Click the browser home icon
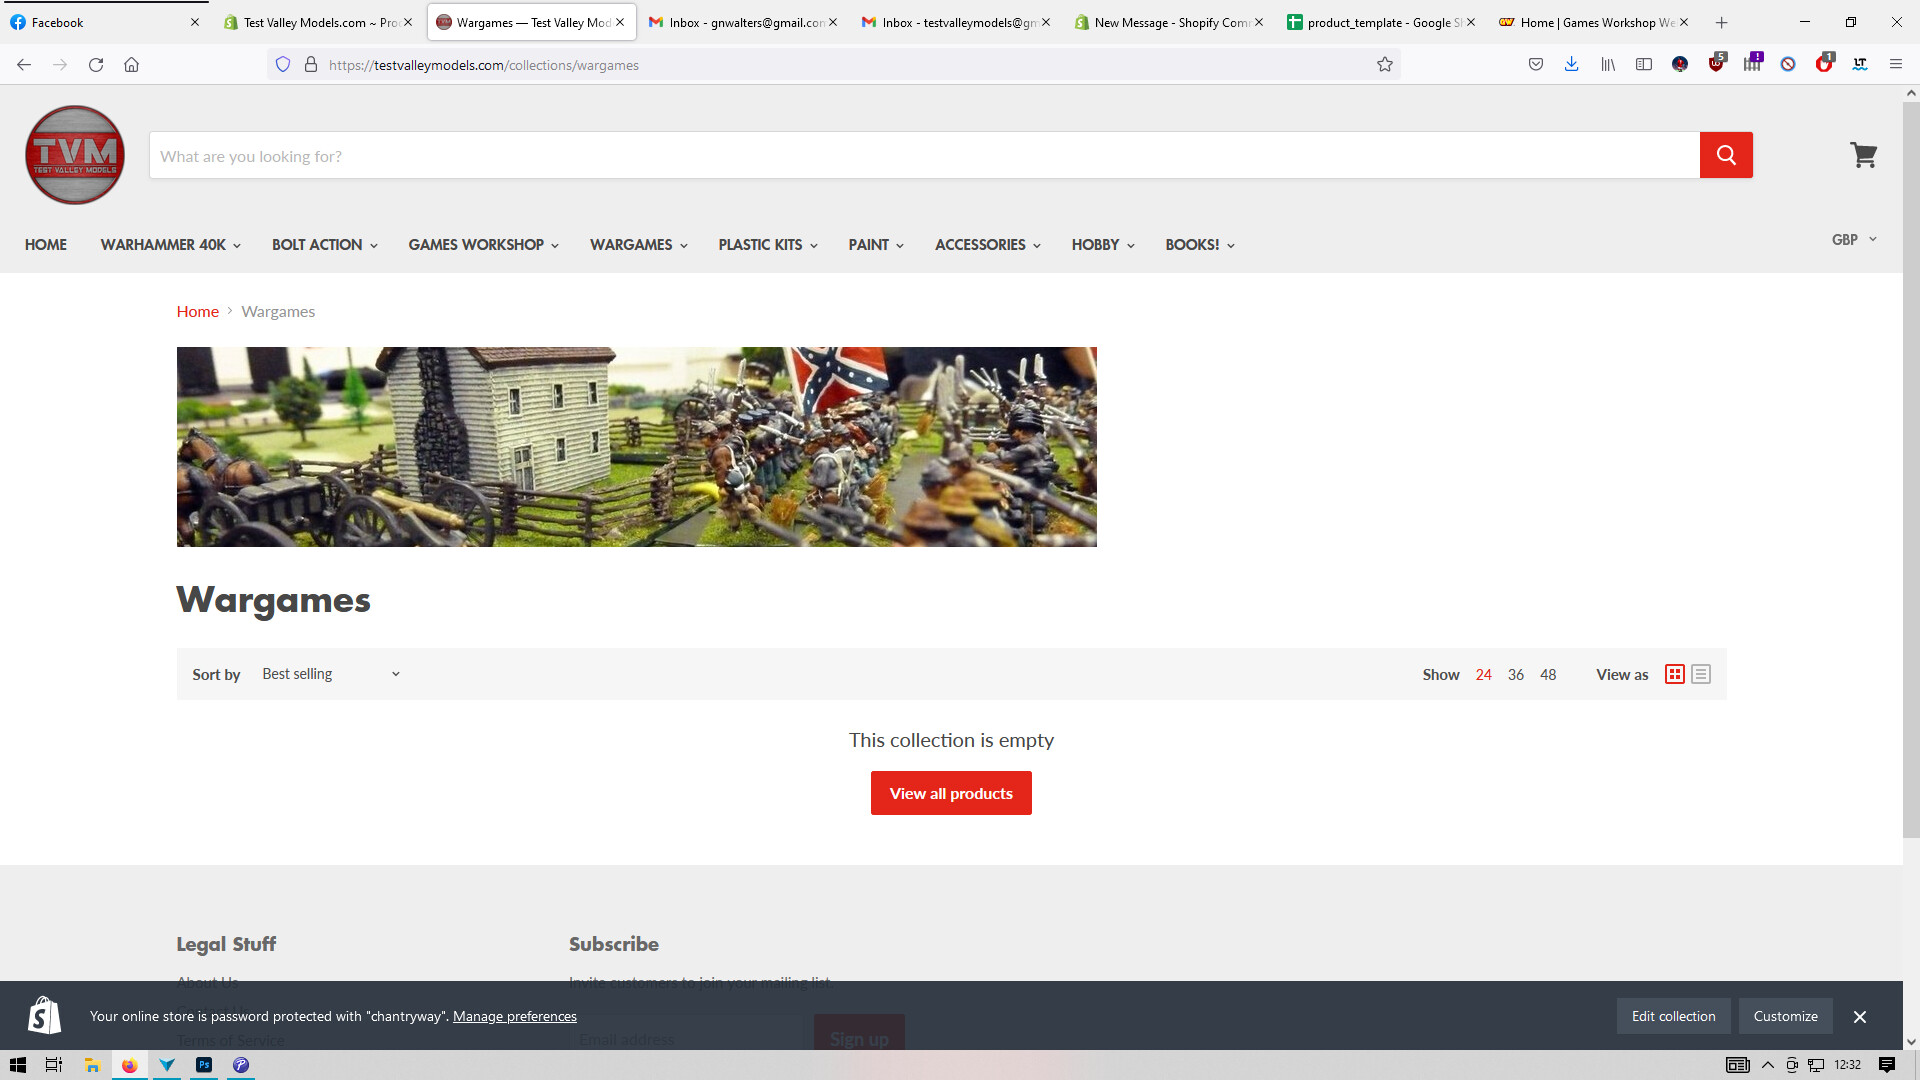The width and height of the screenshot is (1920, 1080). click(x=131, y=65)
